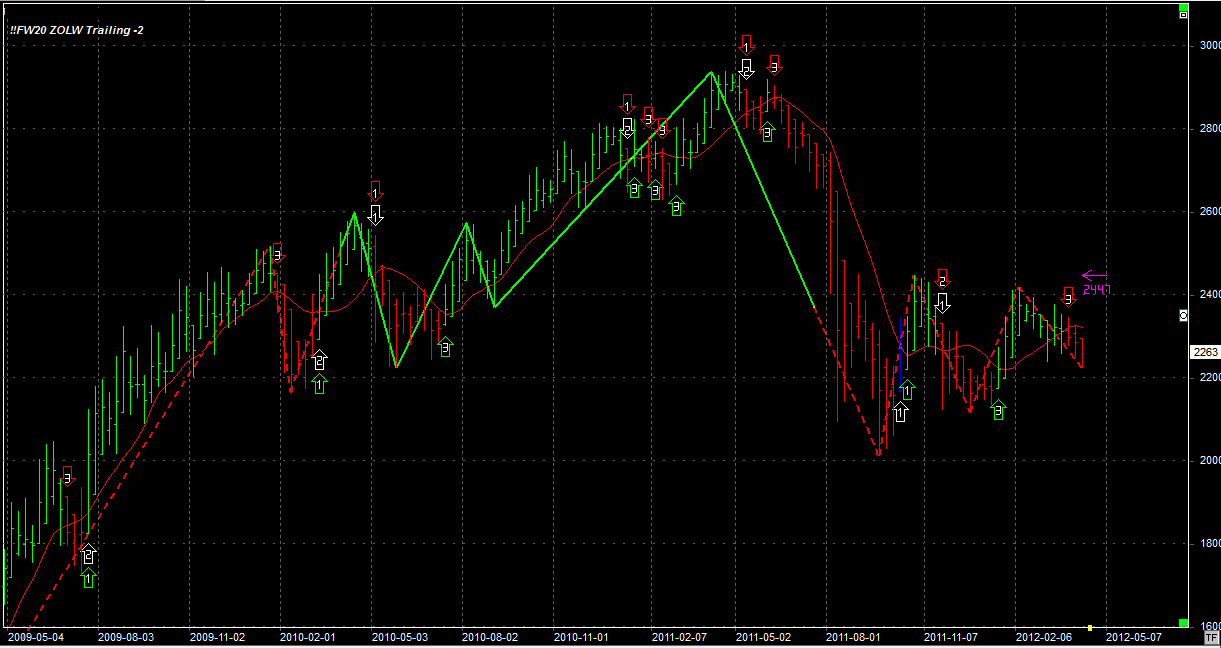
Task: Click the 2012-05-07 date label
Action: [1132, 636]
